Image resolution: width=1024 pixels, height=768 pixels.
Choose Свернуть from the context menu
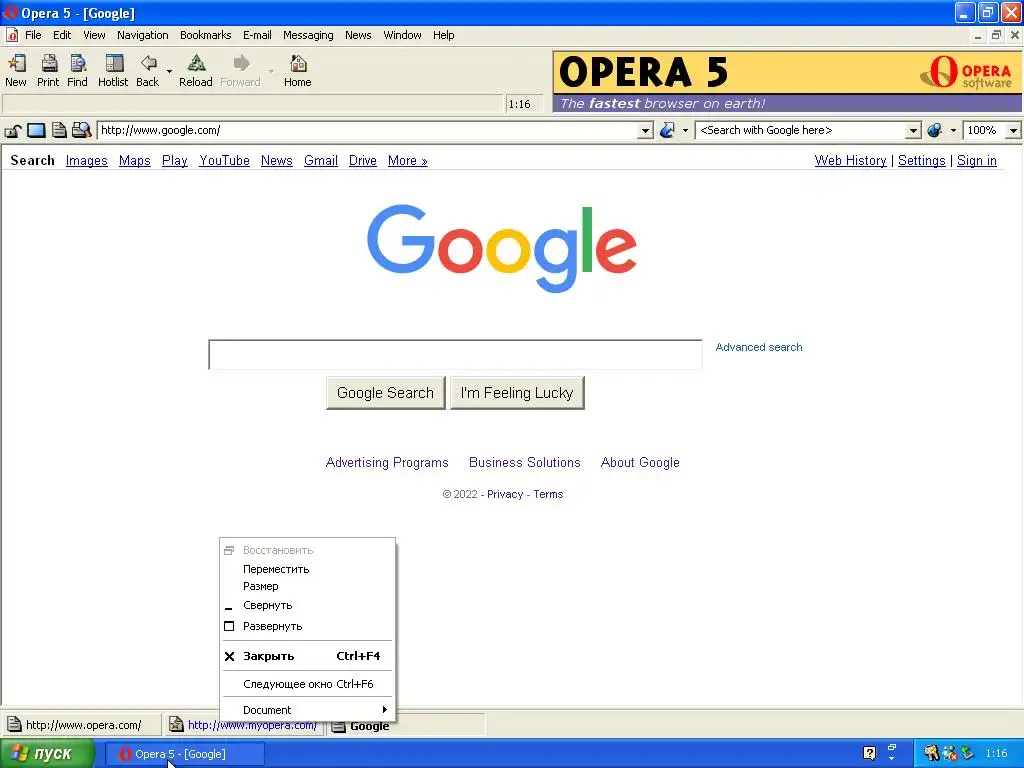coord(308,605)
